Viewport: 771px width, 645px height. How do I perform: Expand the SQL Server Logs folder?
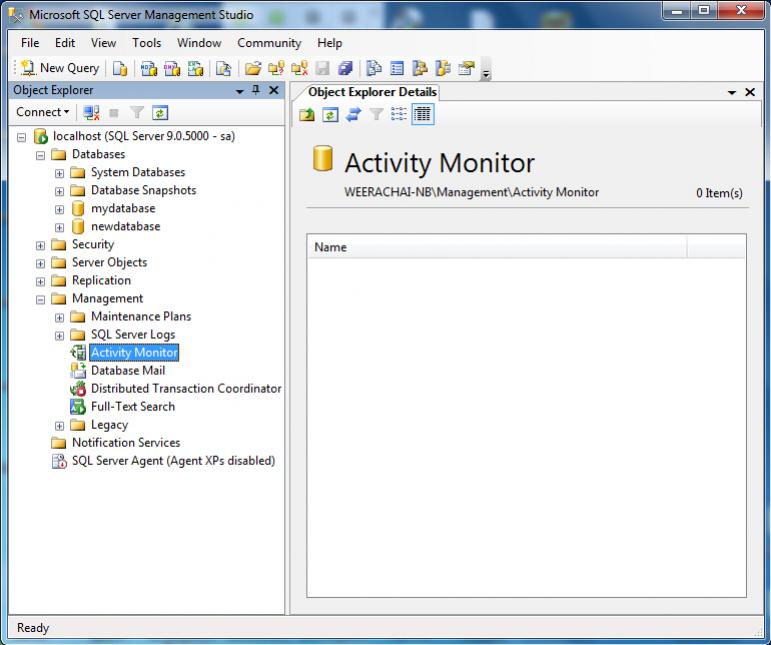59,336
